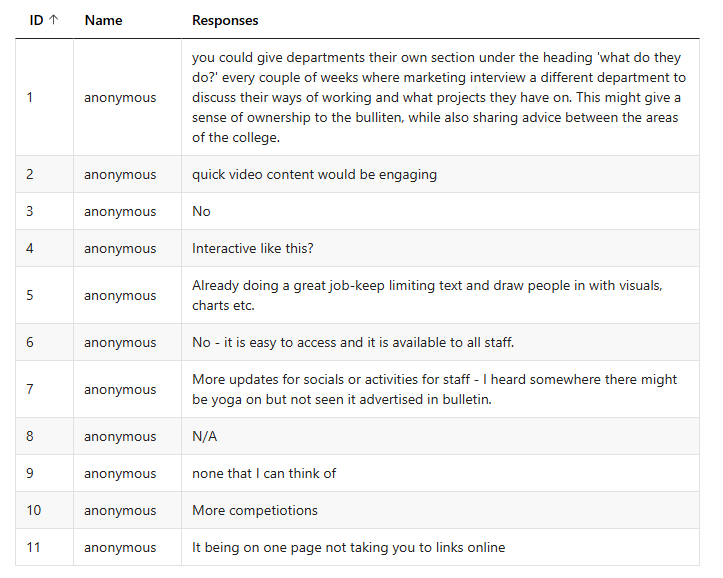Click ID number 1 in the first row
This screenshot has width=723, height=578.
pos(30,97)
